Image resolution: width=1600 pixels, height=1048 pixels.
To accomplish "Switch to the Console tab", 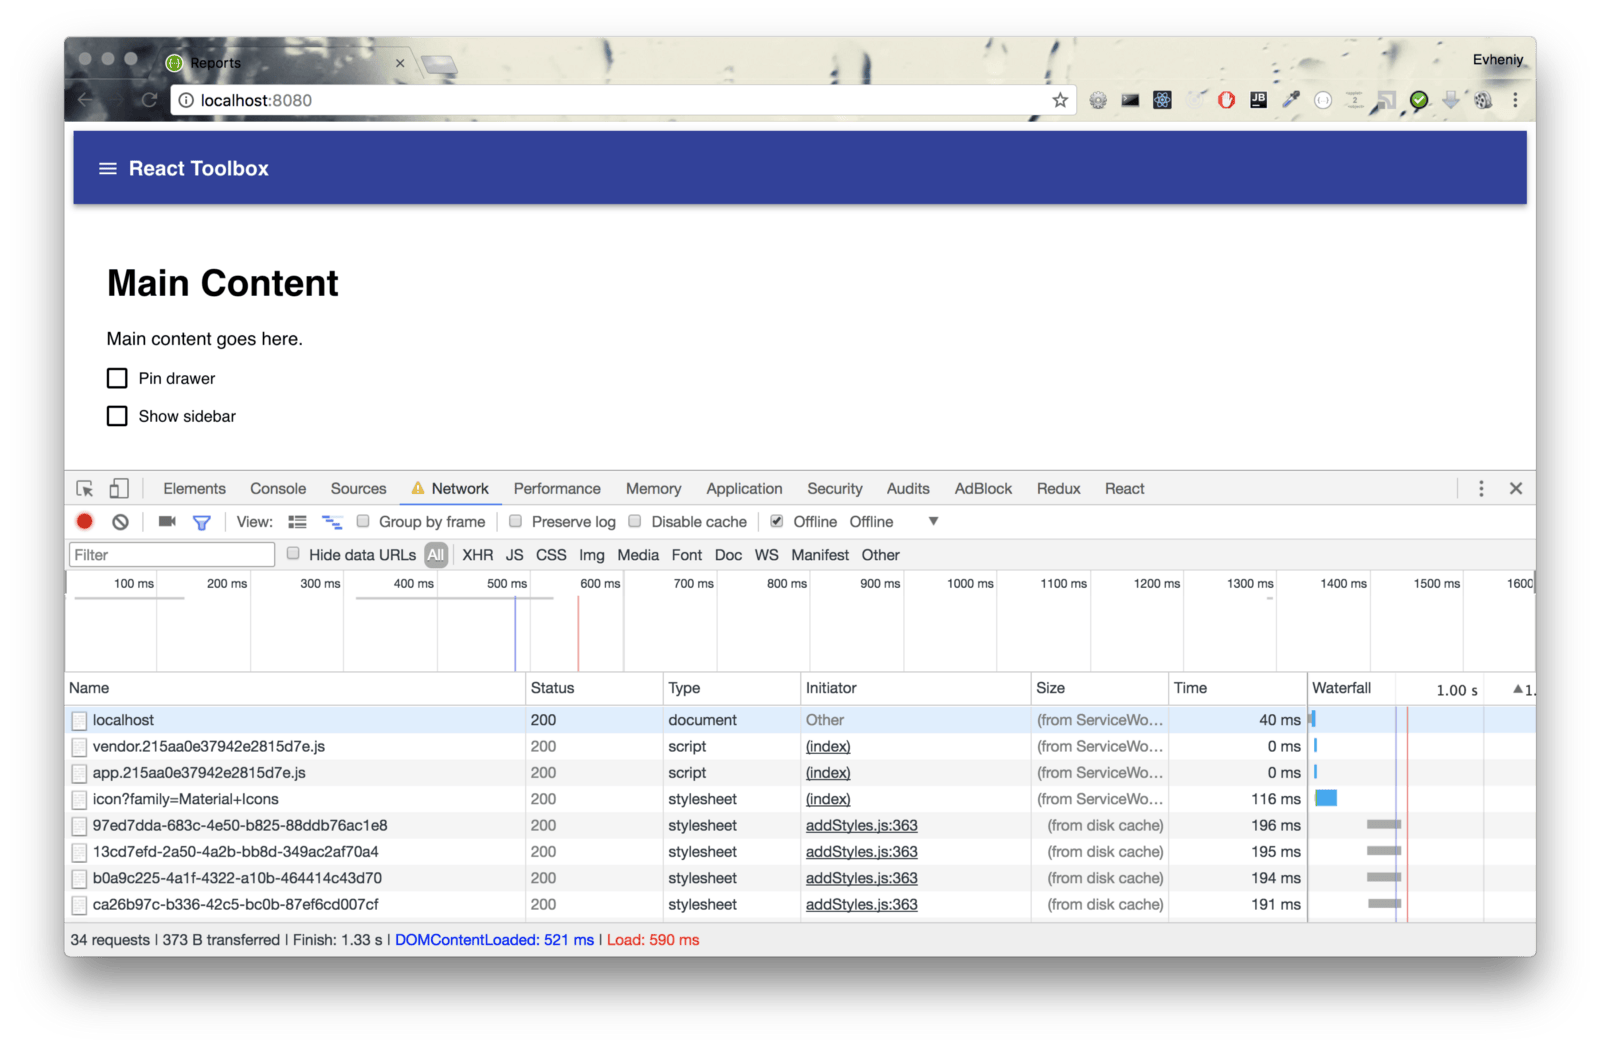I will [278, 489].
